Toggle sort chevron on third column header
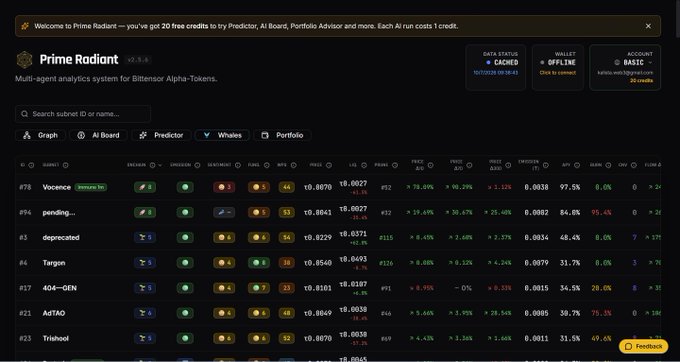The height and width of the screenshot is (362, 680). click(x=160, y=165)
